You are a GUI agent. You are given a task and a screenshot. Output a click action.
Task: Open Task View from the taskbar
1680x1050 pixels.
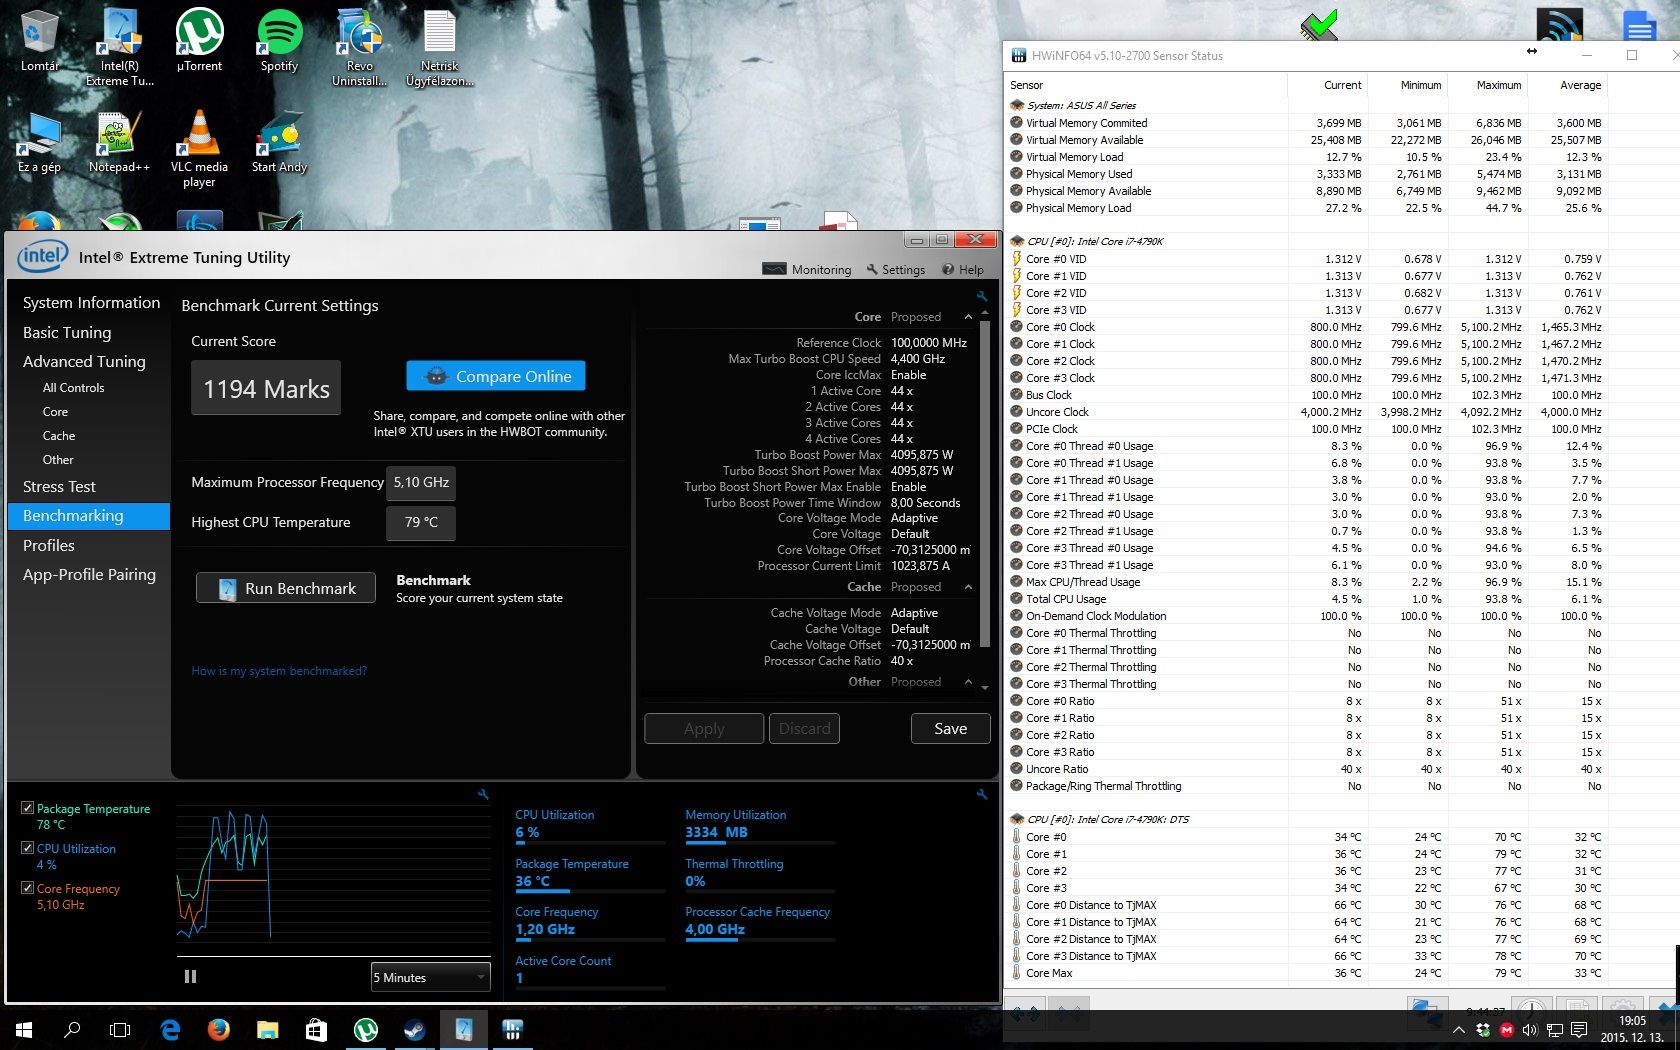click(120, 1029)
